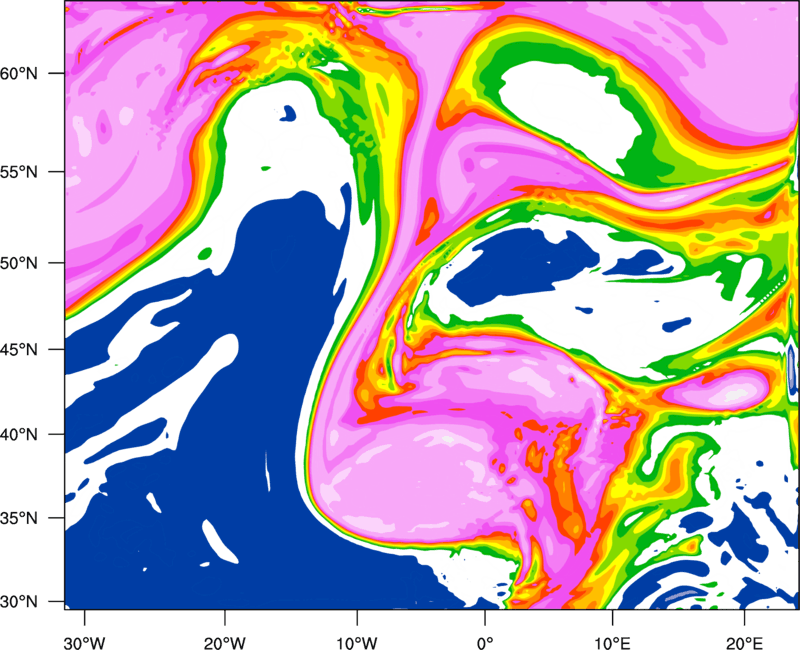The height and width of the screenshot is (650, 800).
Task: Click the 10°W longitude label
Action: (356, 643)
